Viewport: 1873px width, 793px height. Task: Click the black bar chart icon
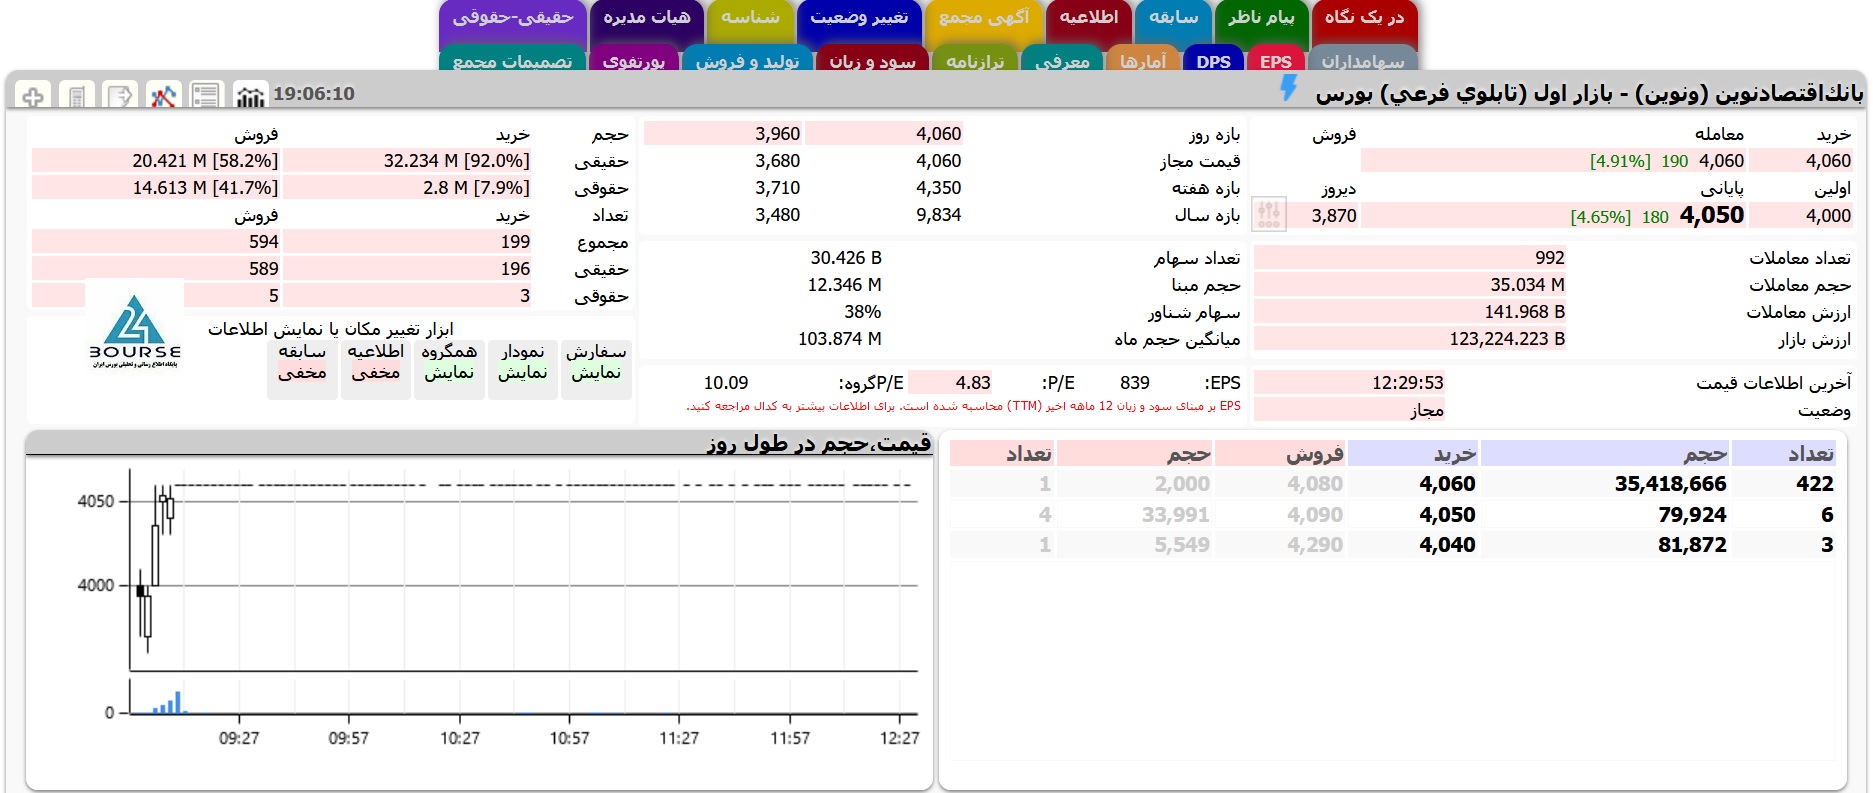(x=250, y=95)
